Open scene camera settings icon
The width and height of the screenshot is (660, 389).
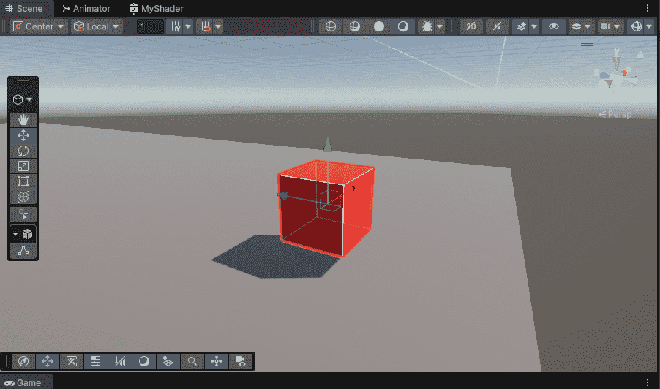[605, 27]
